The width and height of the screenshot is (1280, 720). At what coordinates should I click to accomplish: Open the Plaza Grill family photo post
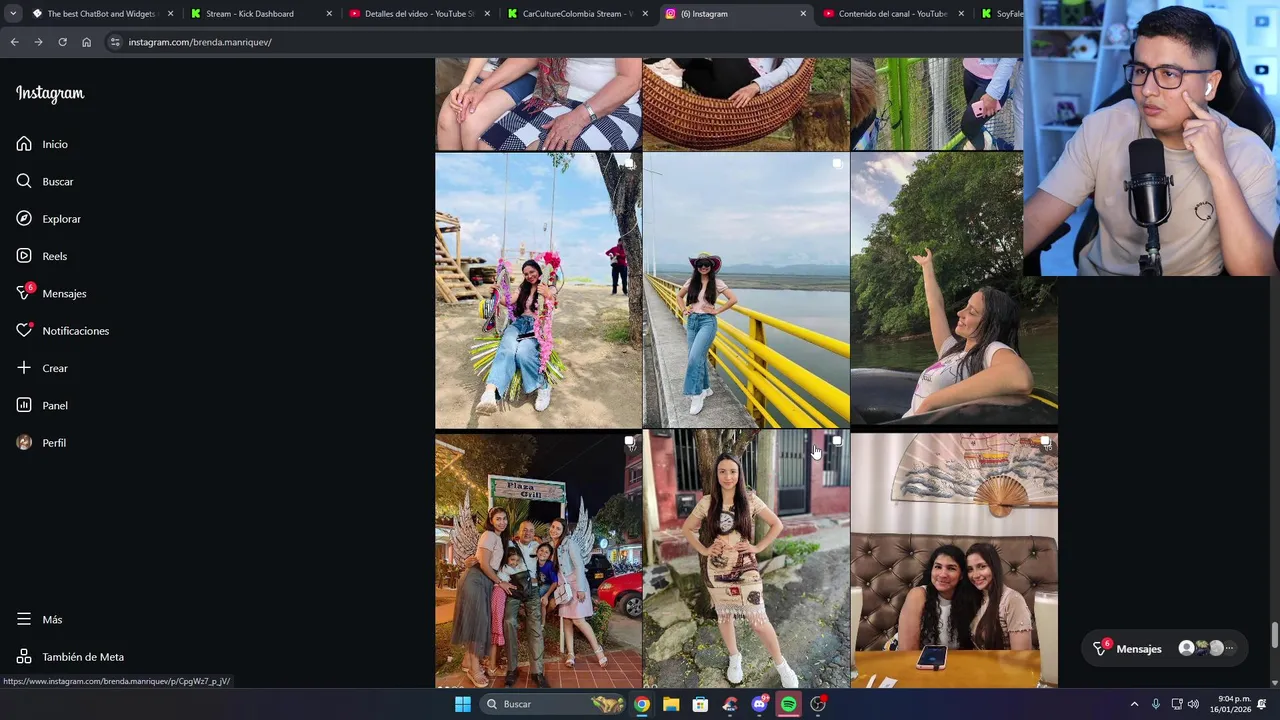pyautogui.click(x=538, y=560)
